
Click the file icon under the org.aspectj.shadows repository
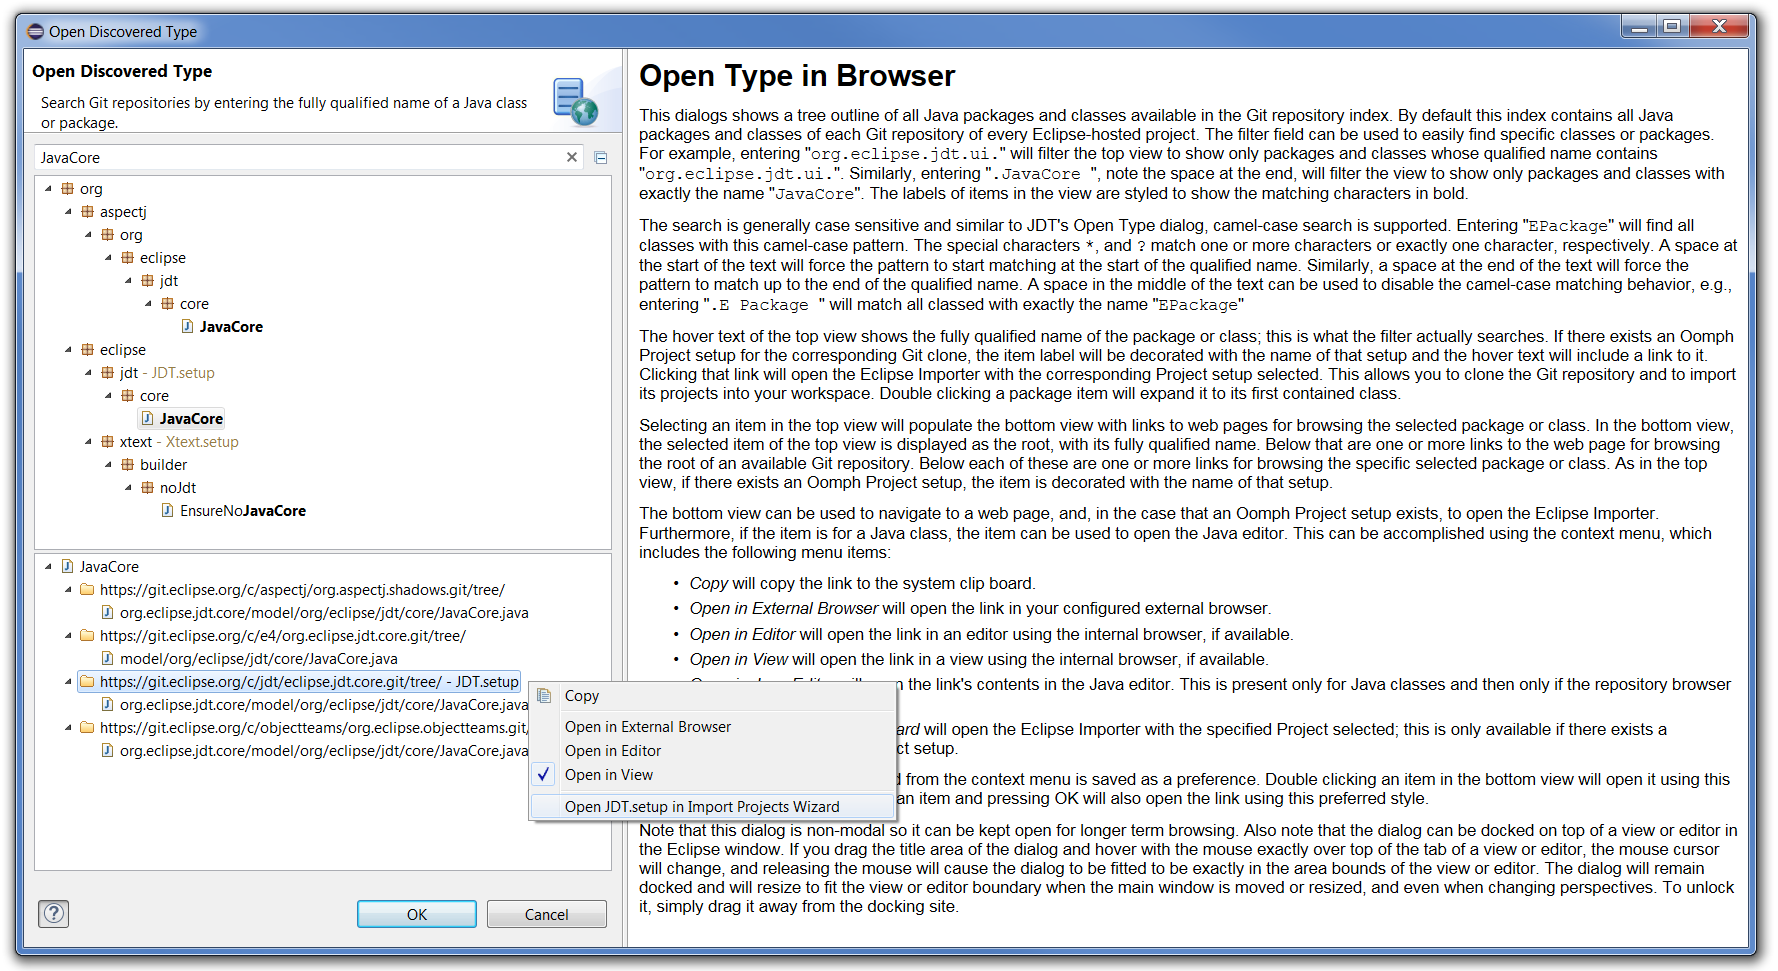pyautogui.click(x=108, y=612)
